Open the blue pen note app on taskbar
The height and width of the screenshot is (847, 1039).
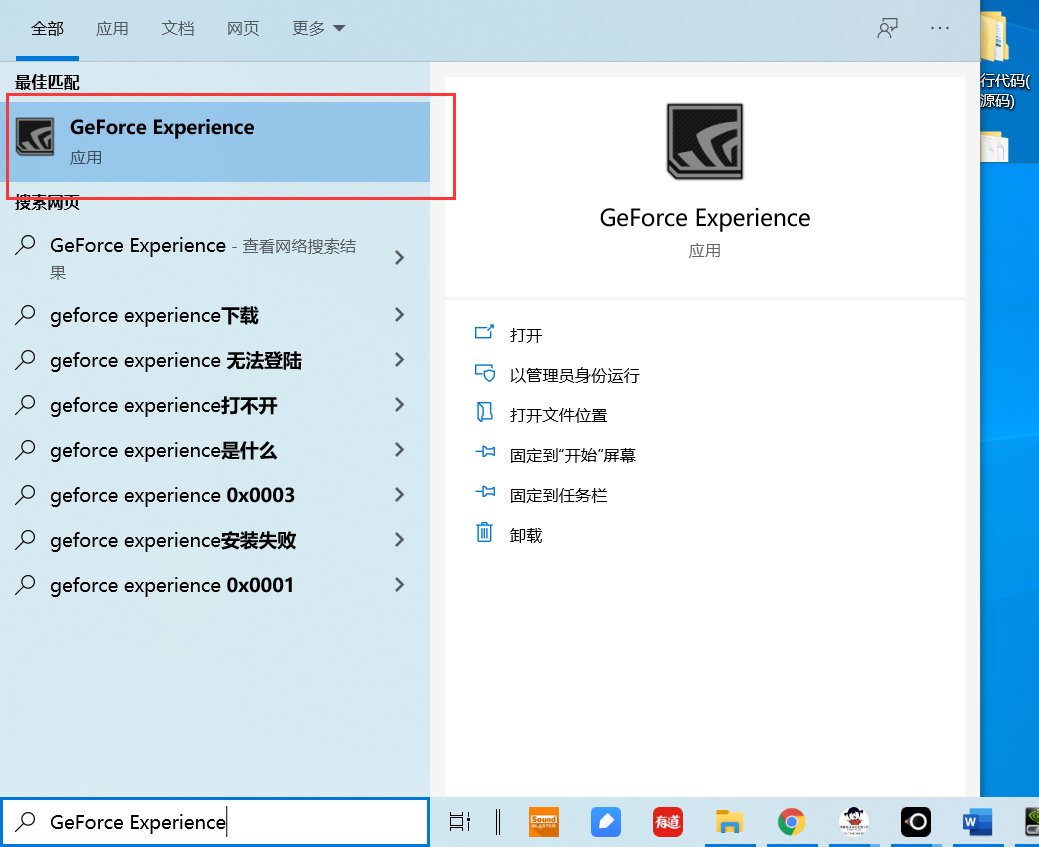tap(606, 822)
